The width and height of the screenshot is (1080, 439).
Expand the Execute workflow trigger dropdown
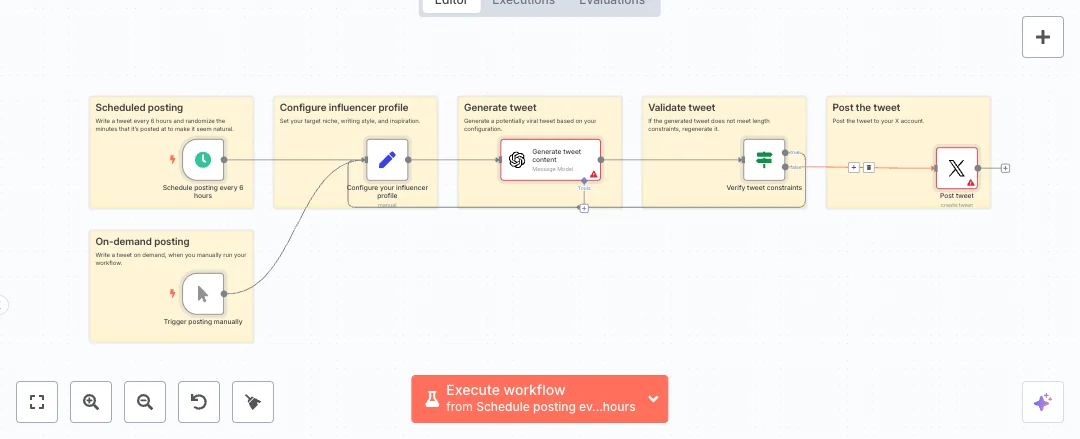653,399
